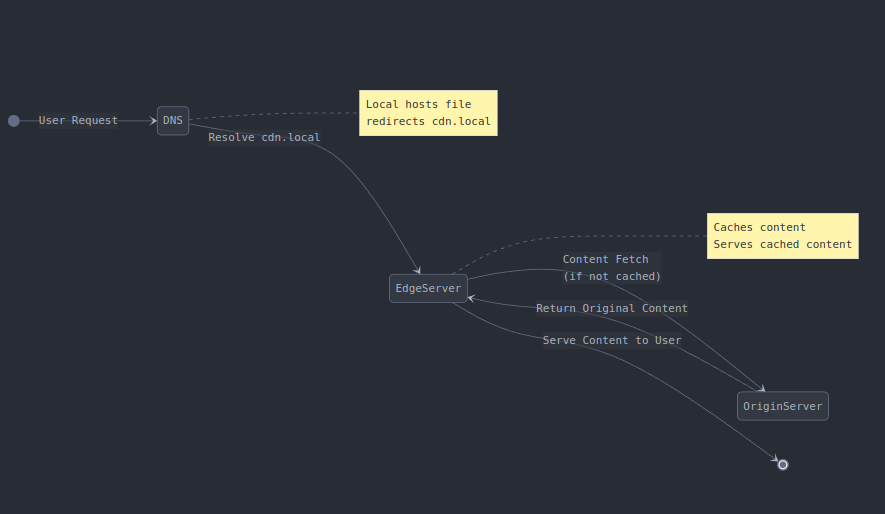Viewport: 885px width, 514px height.
Task: Click the filled start state circle
Action: [x=14, y=121]
